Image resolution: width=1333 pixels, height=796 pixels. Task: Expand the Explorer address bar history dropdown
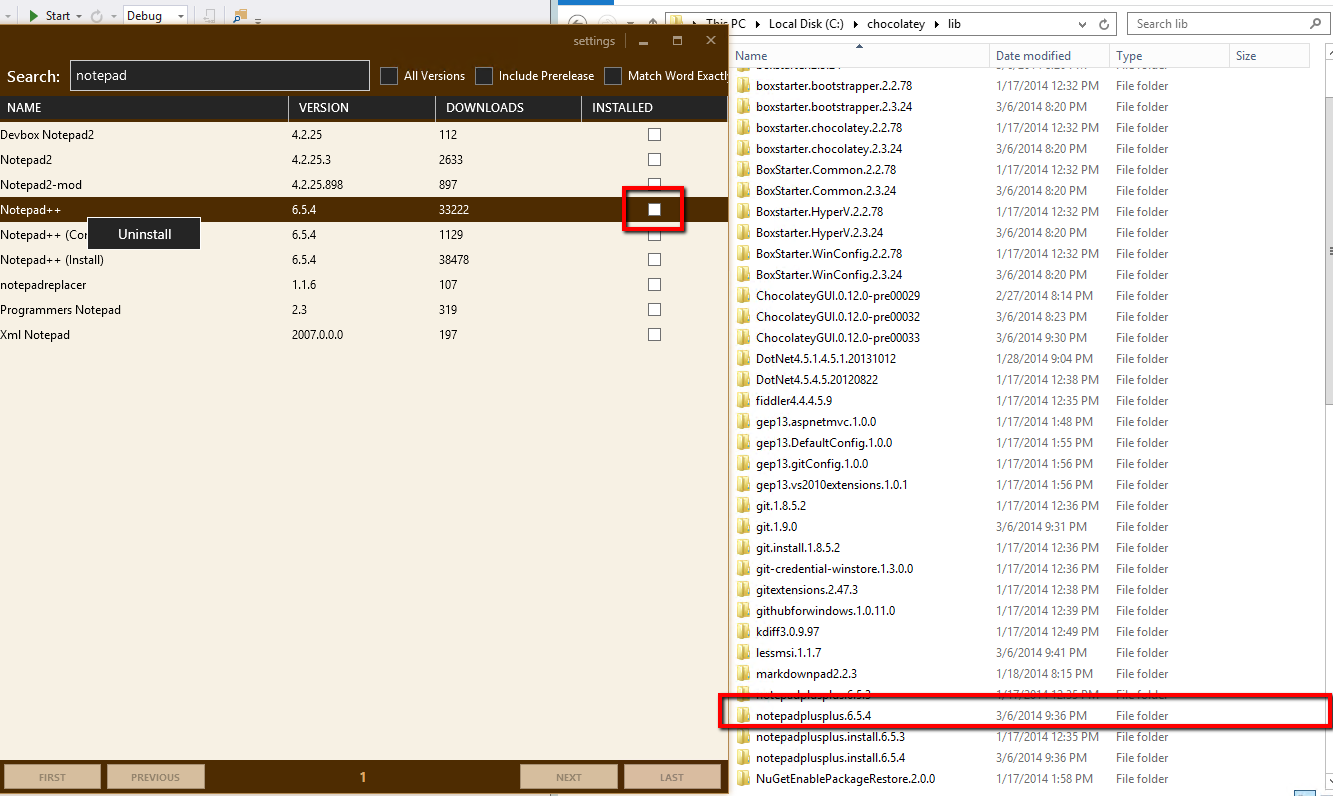[1081, 24]
